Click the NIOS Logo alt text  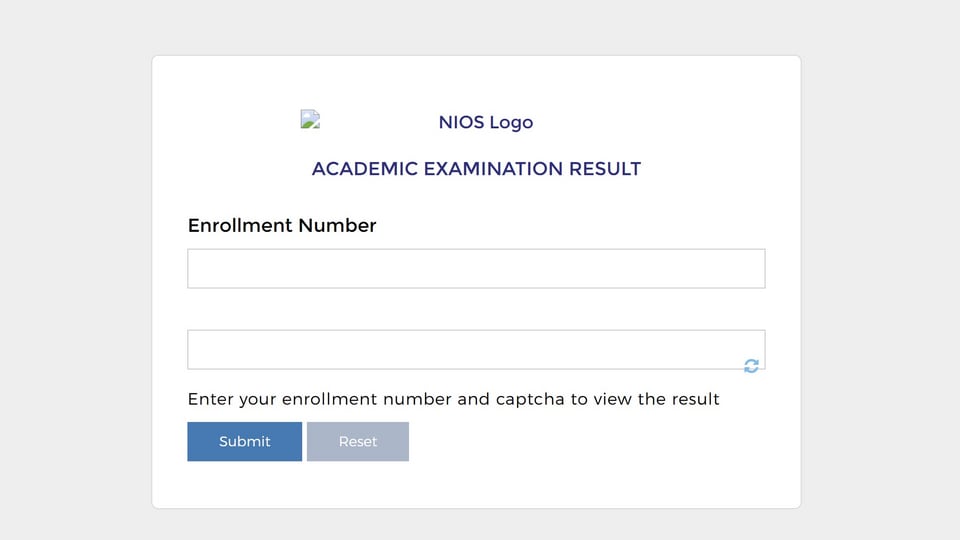pyautogui.click(x=486, y=122)
